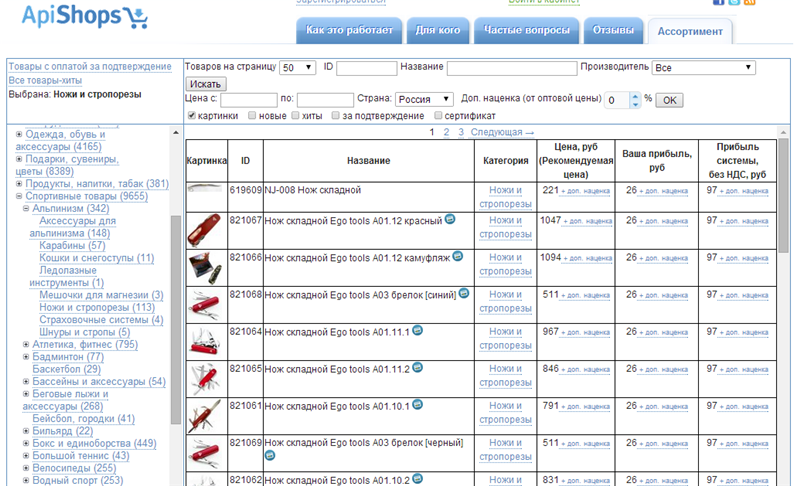Go to Следующая next page link

(502, 132)
